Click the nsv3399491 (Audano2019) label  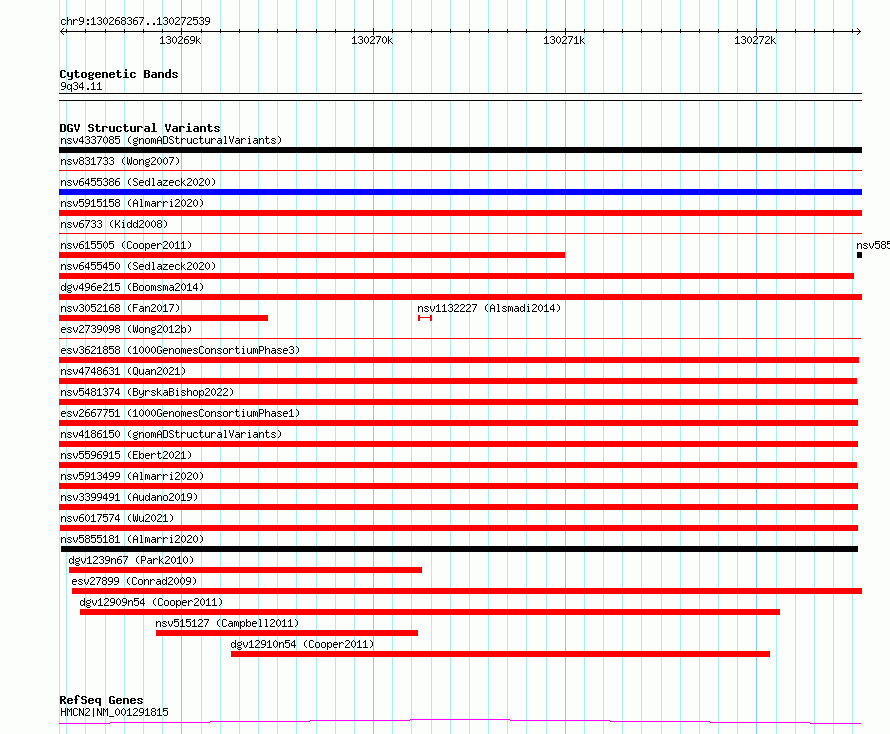coord(129,497)
